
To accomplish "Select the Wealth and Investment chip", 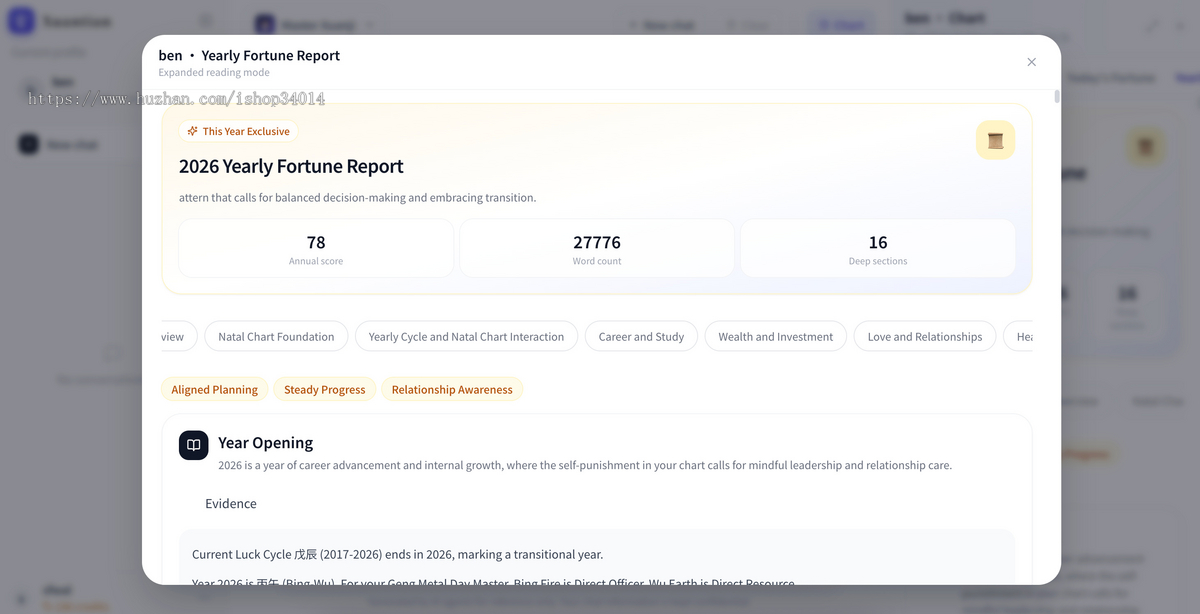I will [x=775, y=337].
